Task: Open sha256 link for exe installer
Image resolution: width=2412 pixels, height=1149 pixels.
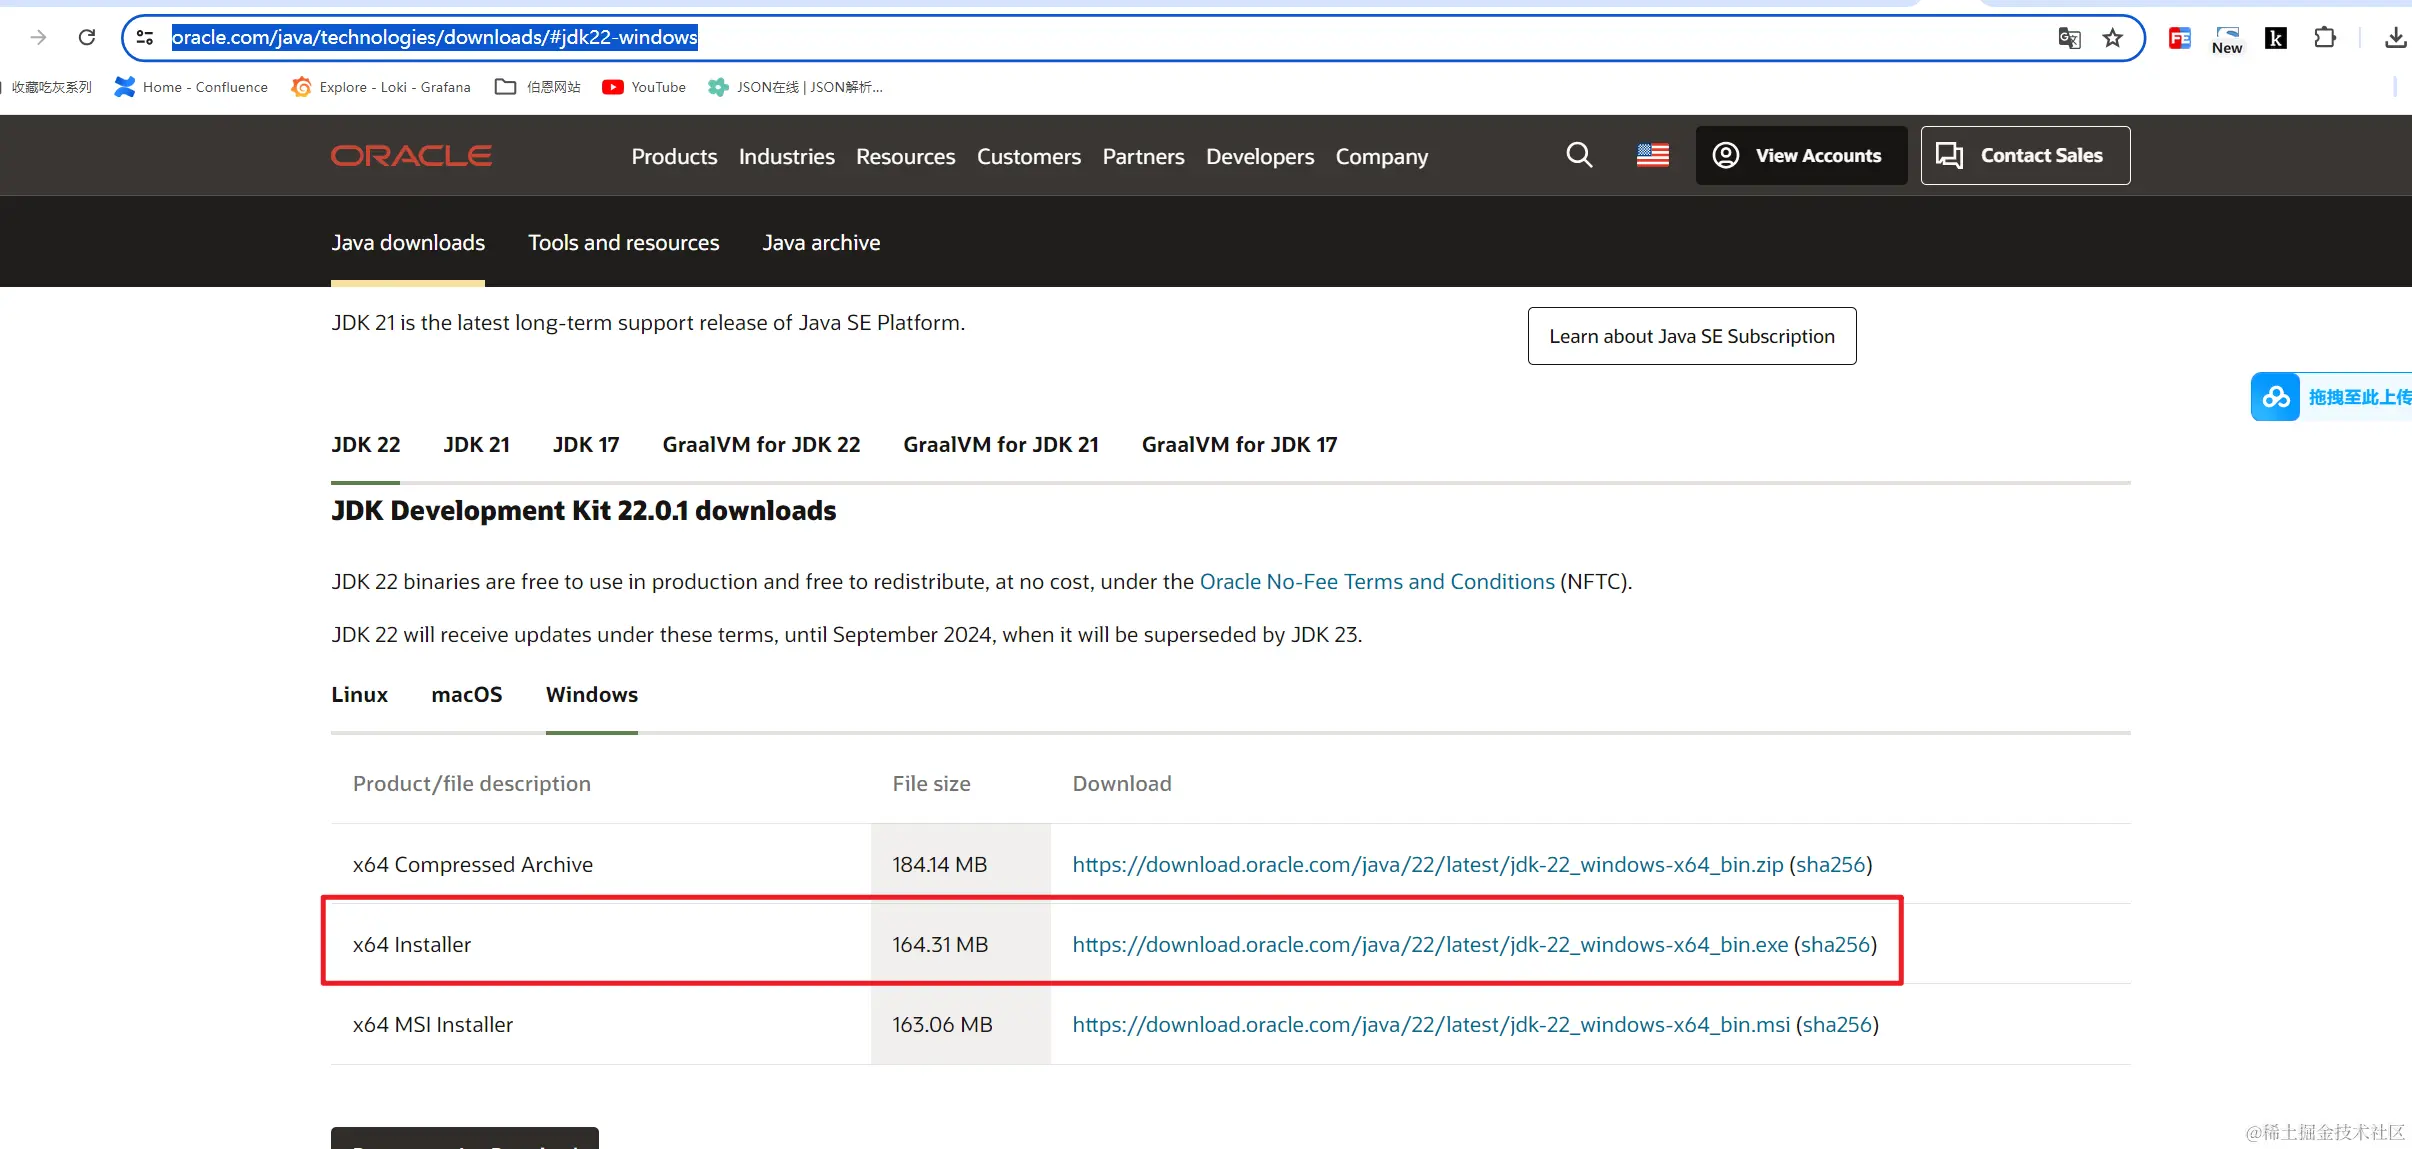Action: [x=1836, y=945]
